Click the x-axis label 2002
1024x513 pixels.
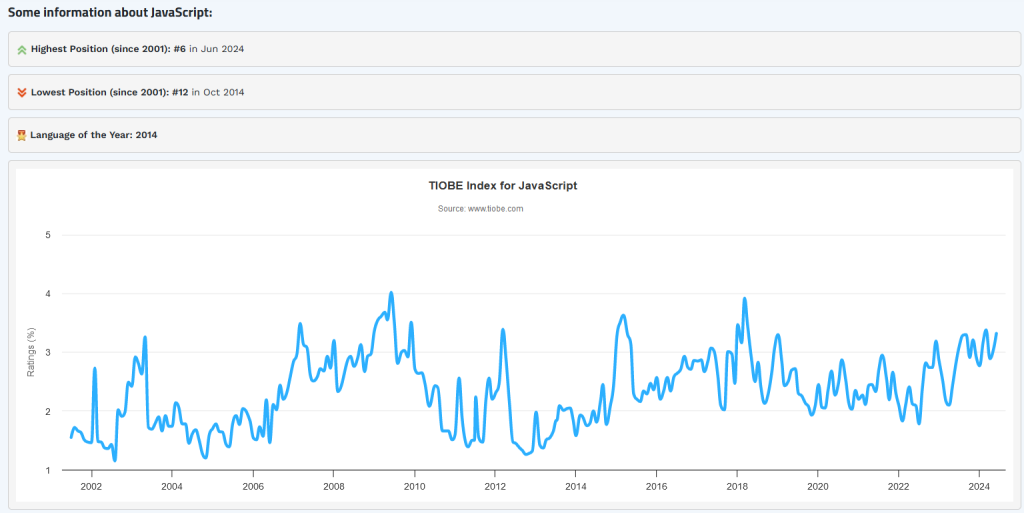pos(91,486)
